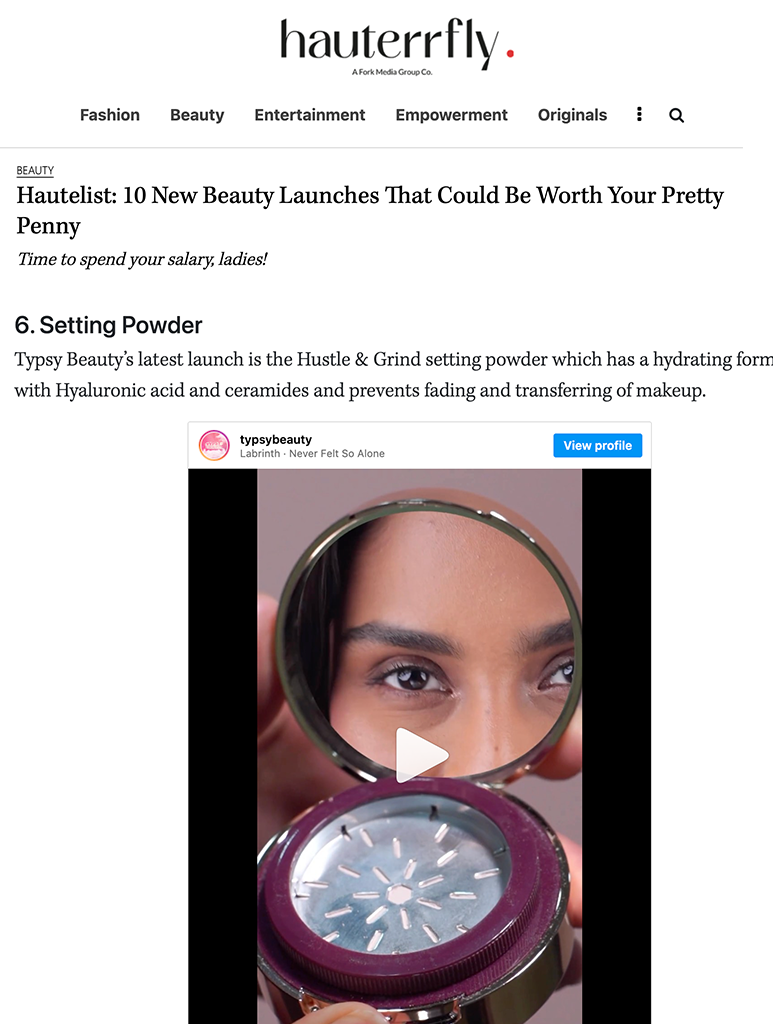The width and height of the screenshot is (773, 1024).
Task: Open the typsybeauty username link
Action: click(x=276, y=440)
